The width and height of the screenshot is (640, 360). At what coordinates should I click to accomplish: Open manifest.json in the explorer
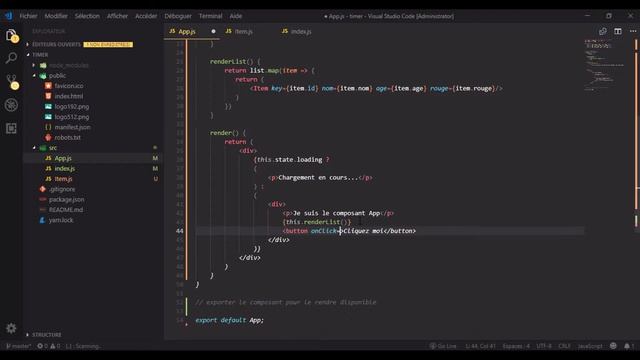tap(73, 127)
